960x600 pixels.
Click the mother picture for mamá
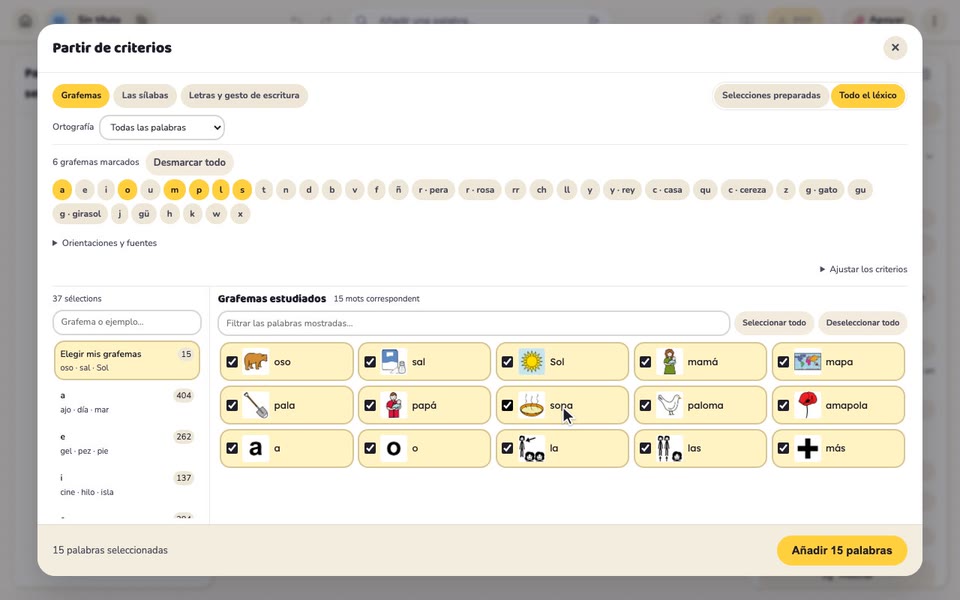pyautogui.click(x=669, y=361)
